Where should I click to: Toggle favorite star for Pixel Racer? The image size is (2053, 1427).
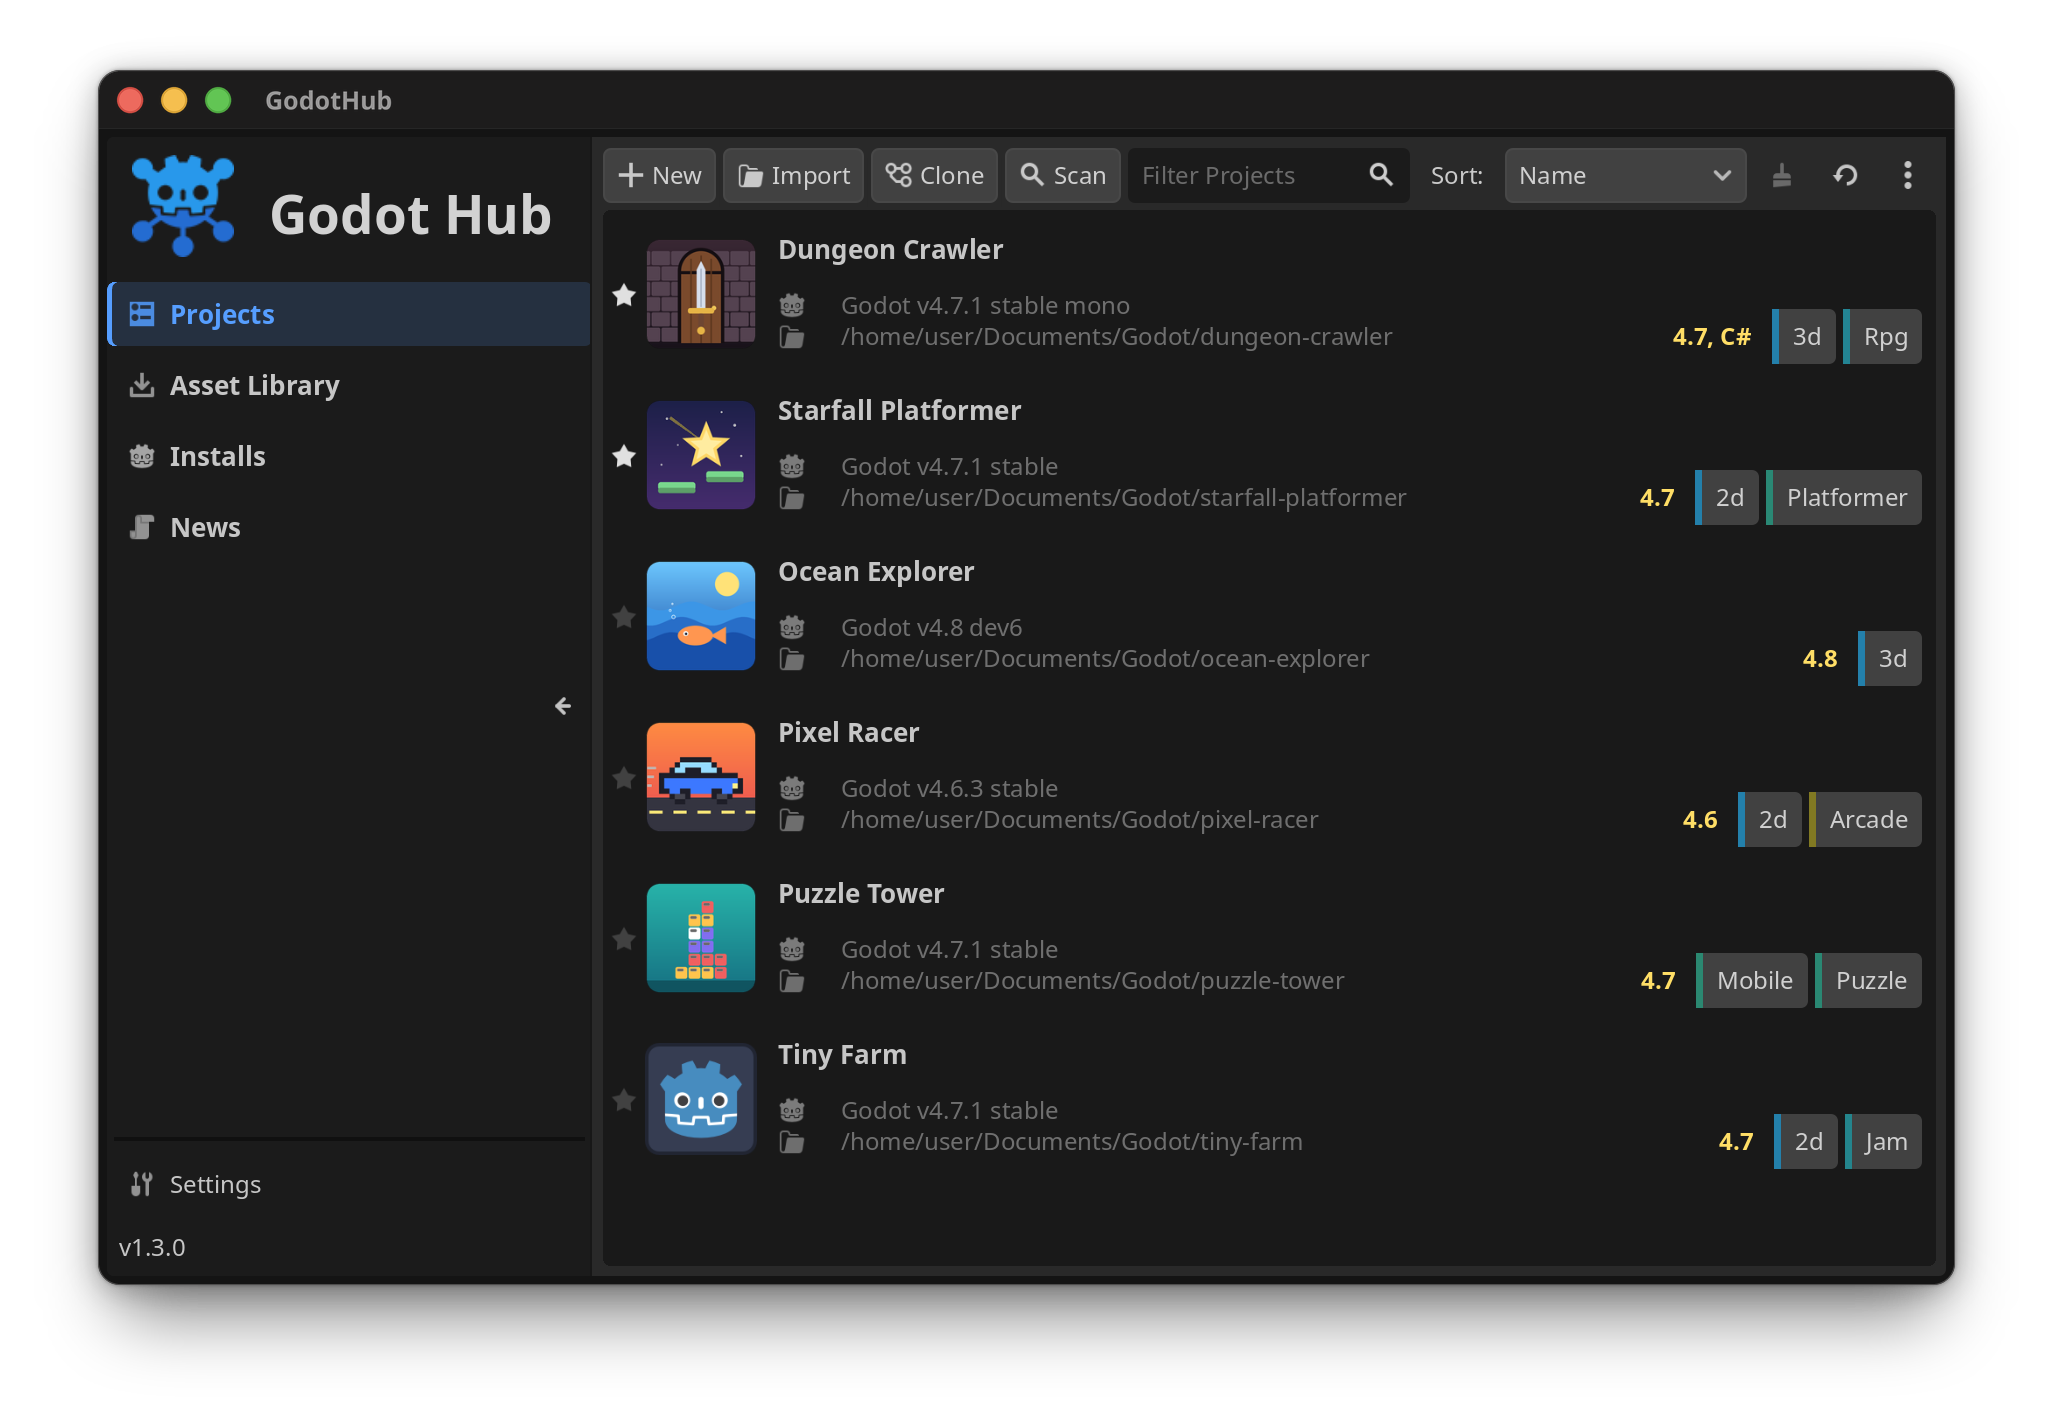pos(624,778)
